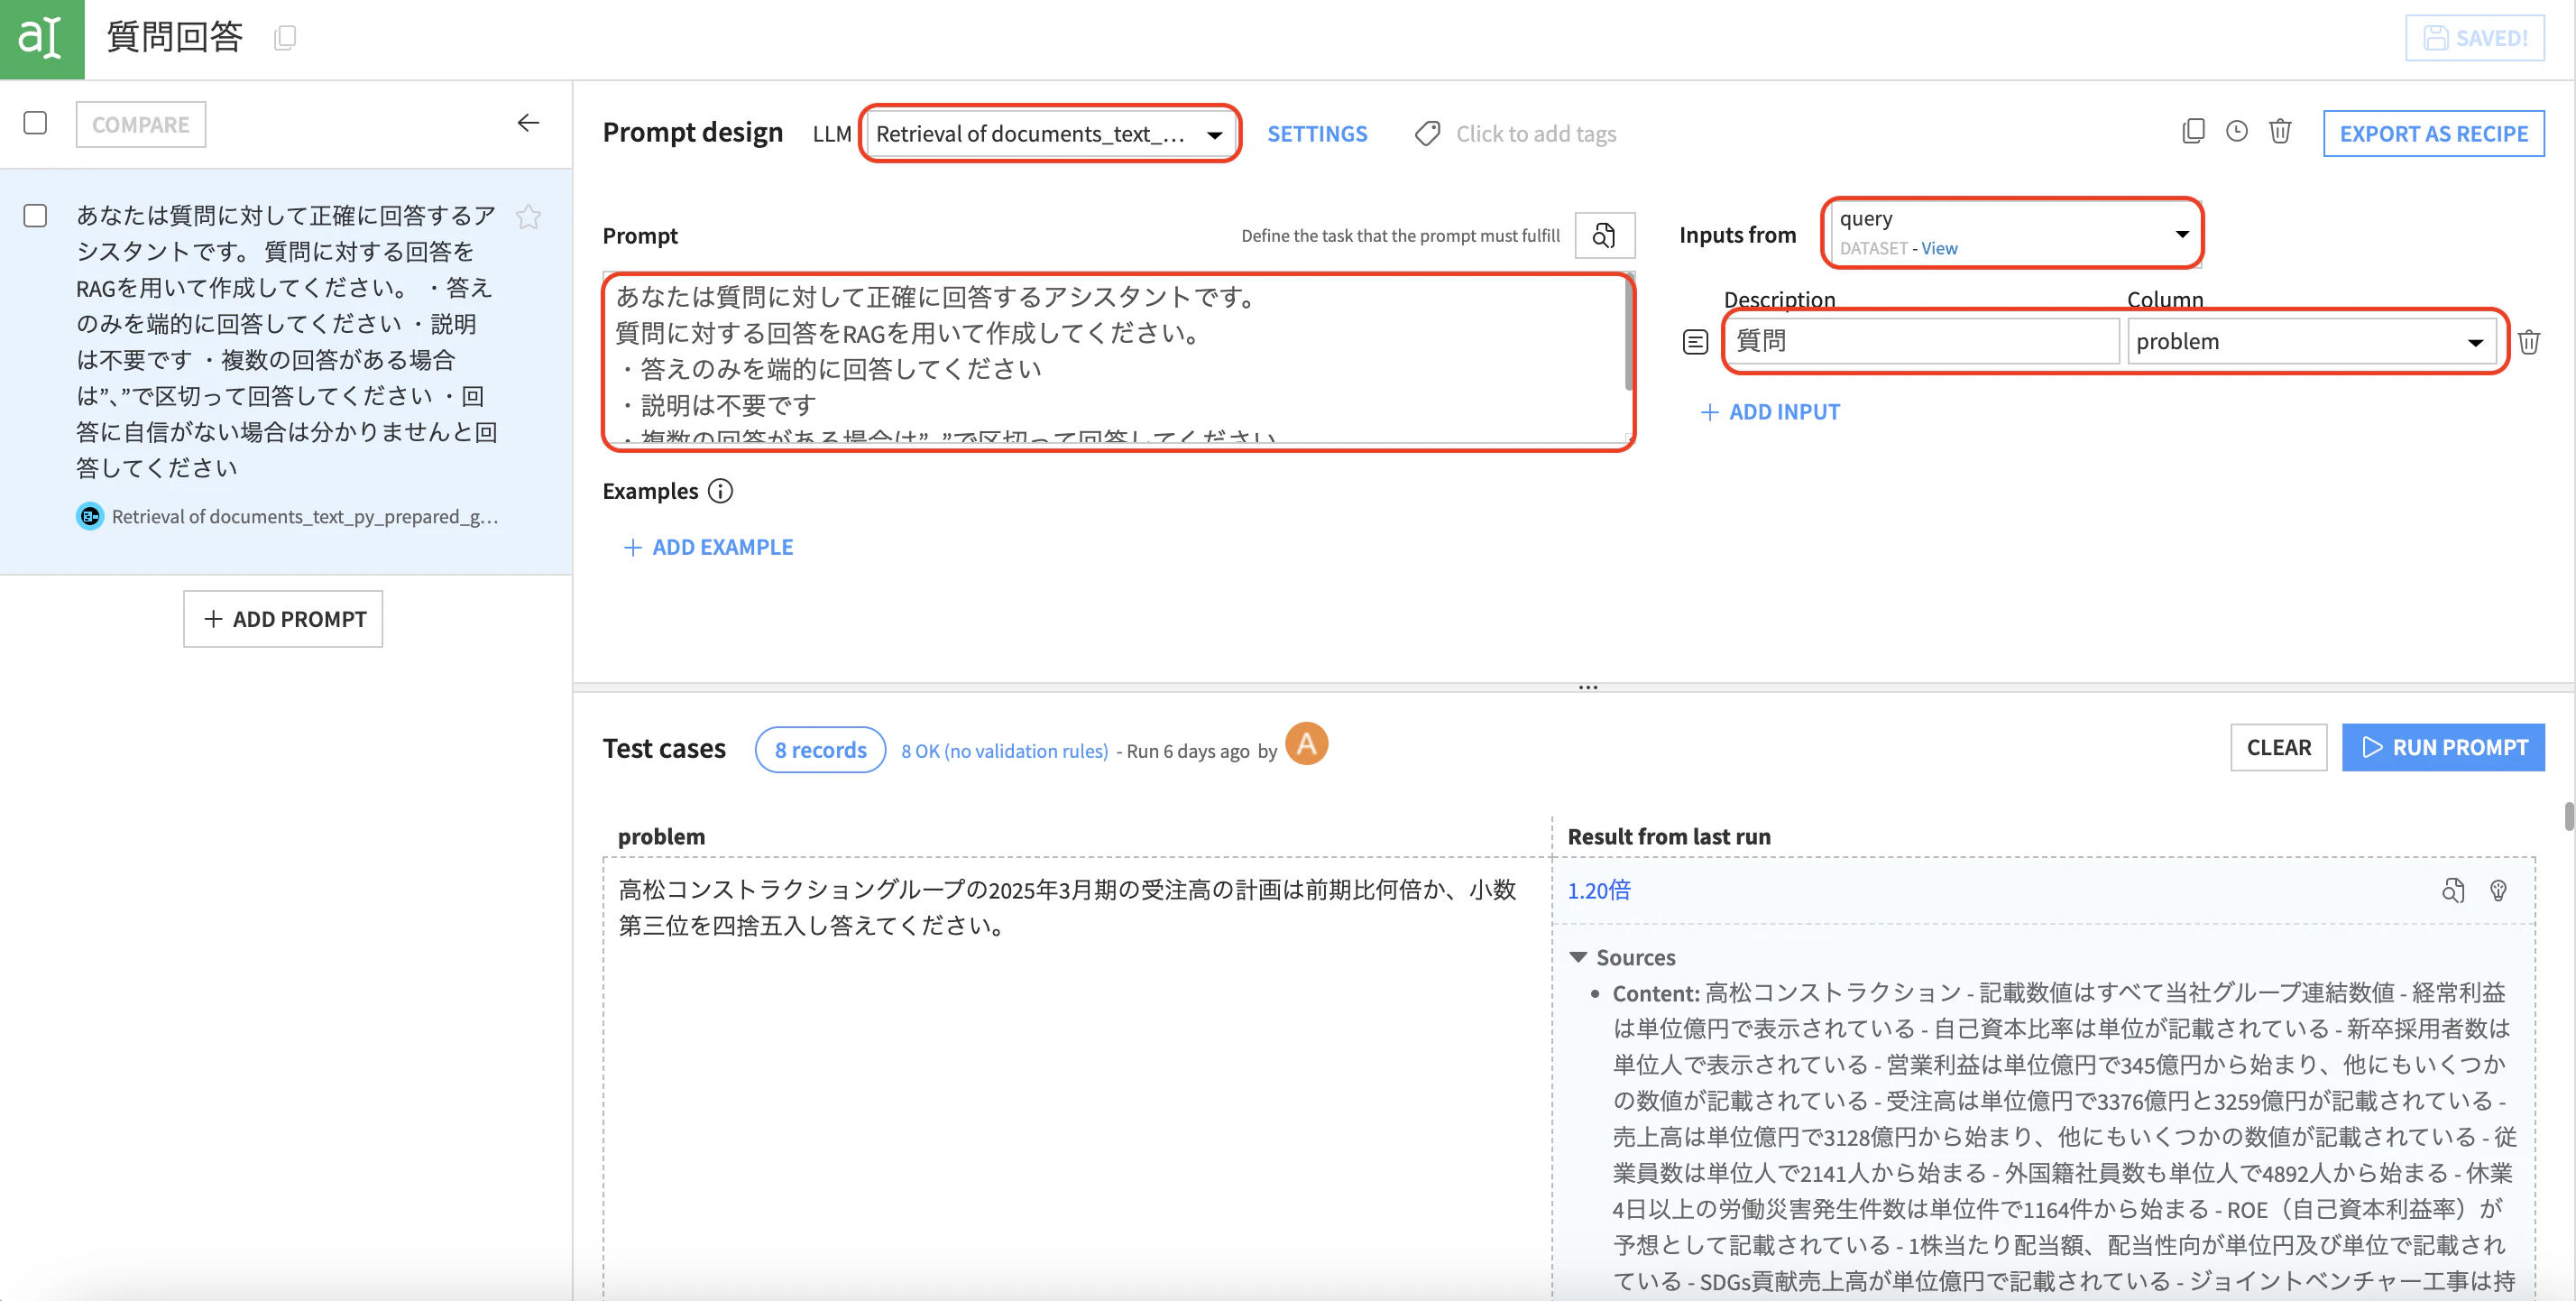2576x1301 pixels.
Task: Star the prompt in the left list
Action: (528, 216)
